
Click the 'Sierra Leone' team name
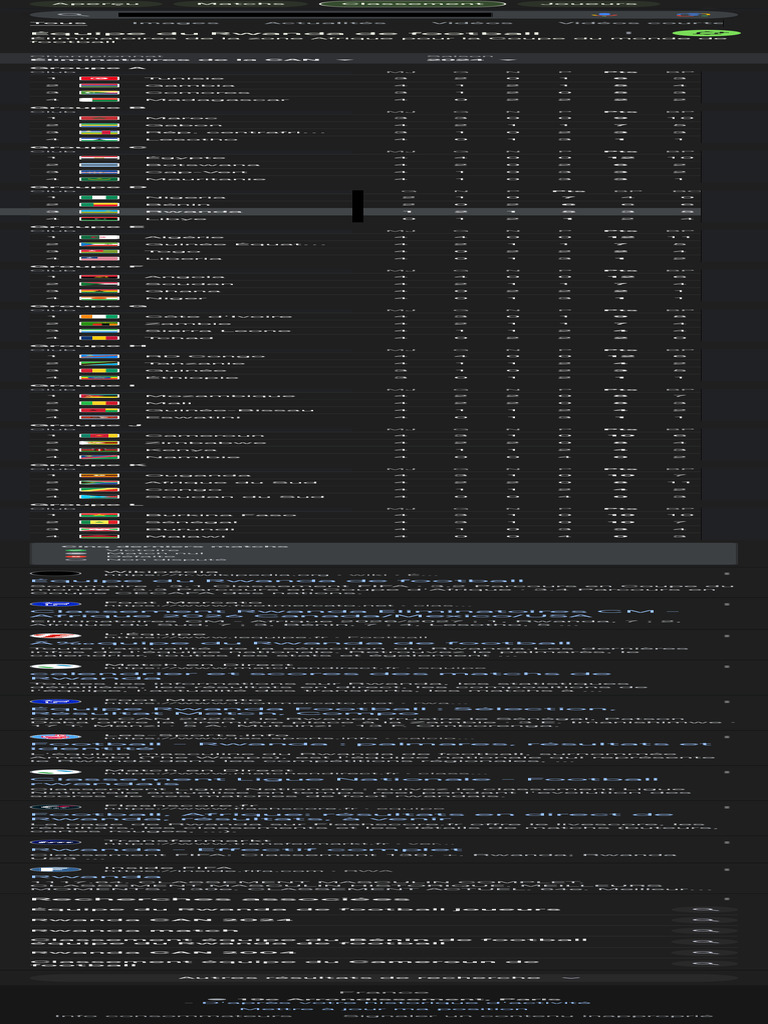pos(217,330)
